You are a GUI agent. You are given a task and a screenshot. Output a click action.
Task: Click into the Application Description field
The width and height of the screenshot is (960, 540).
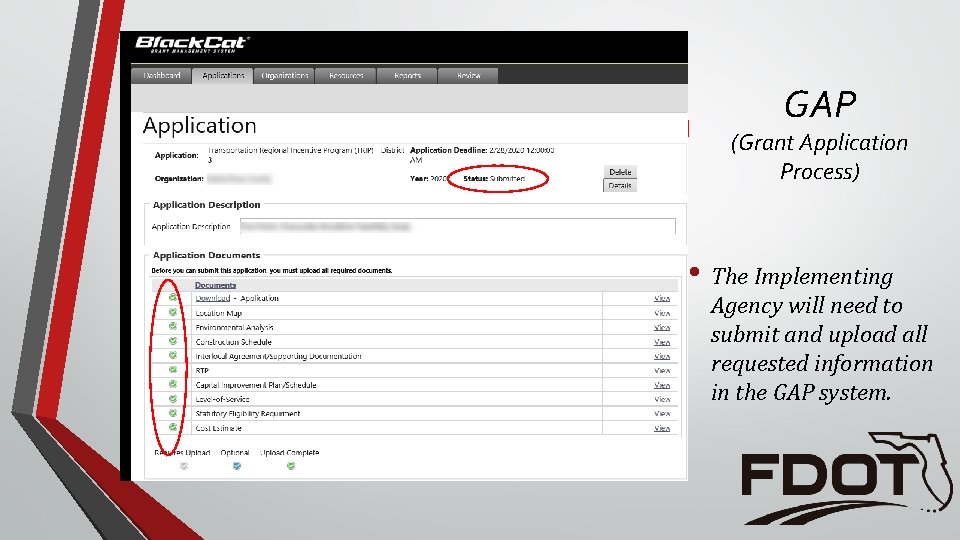(457, 227)
